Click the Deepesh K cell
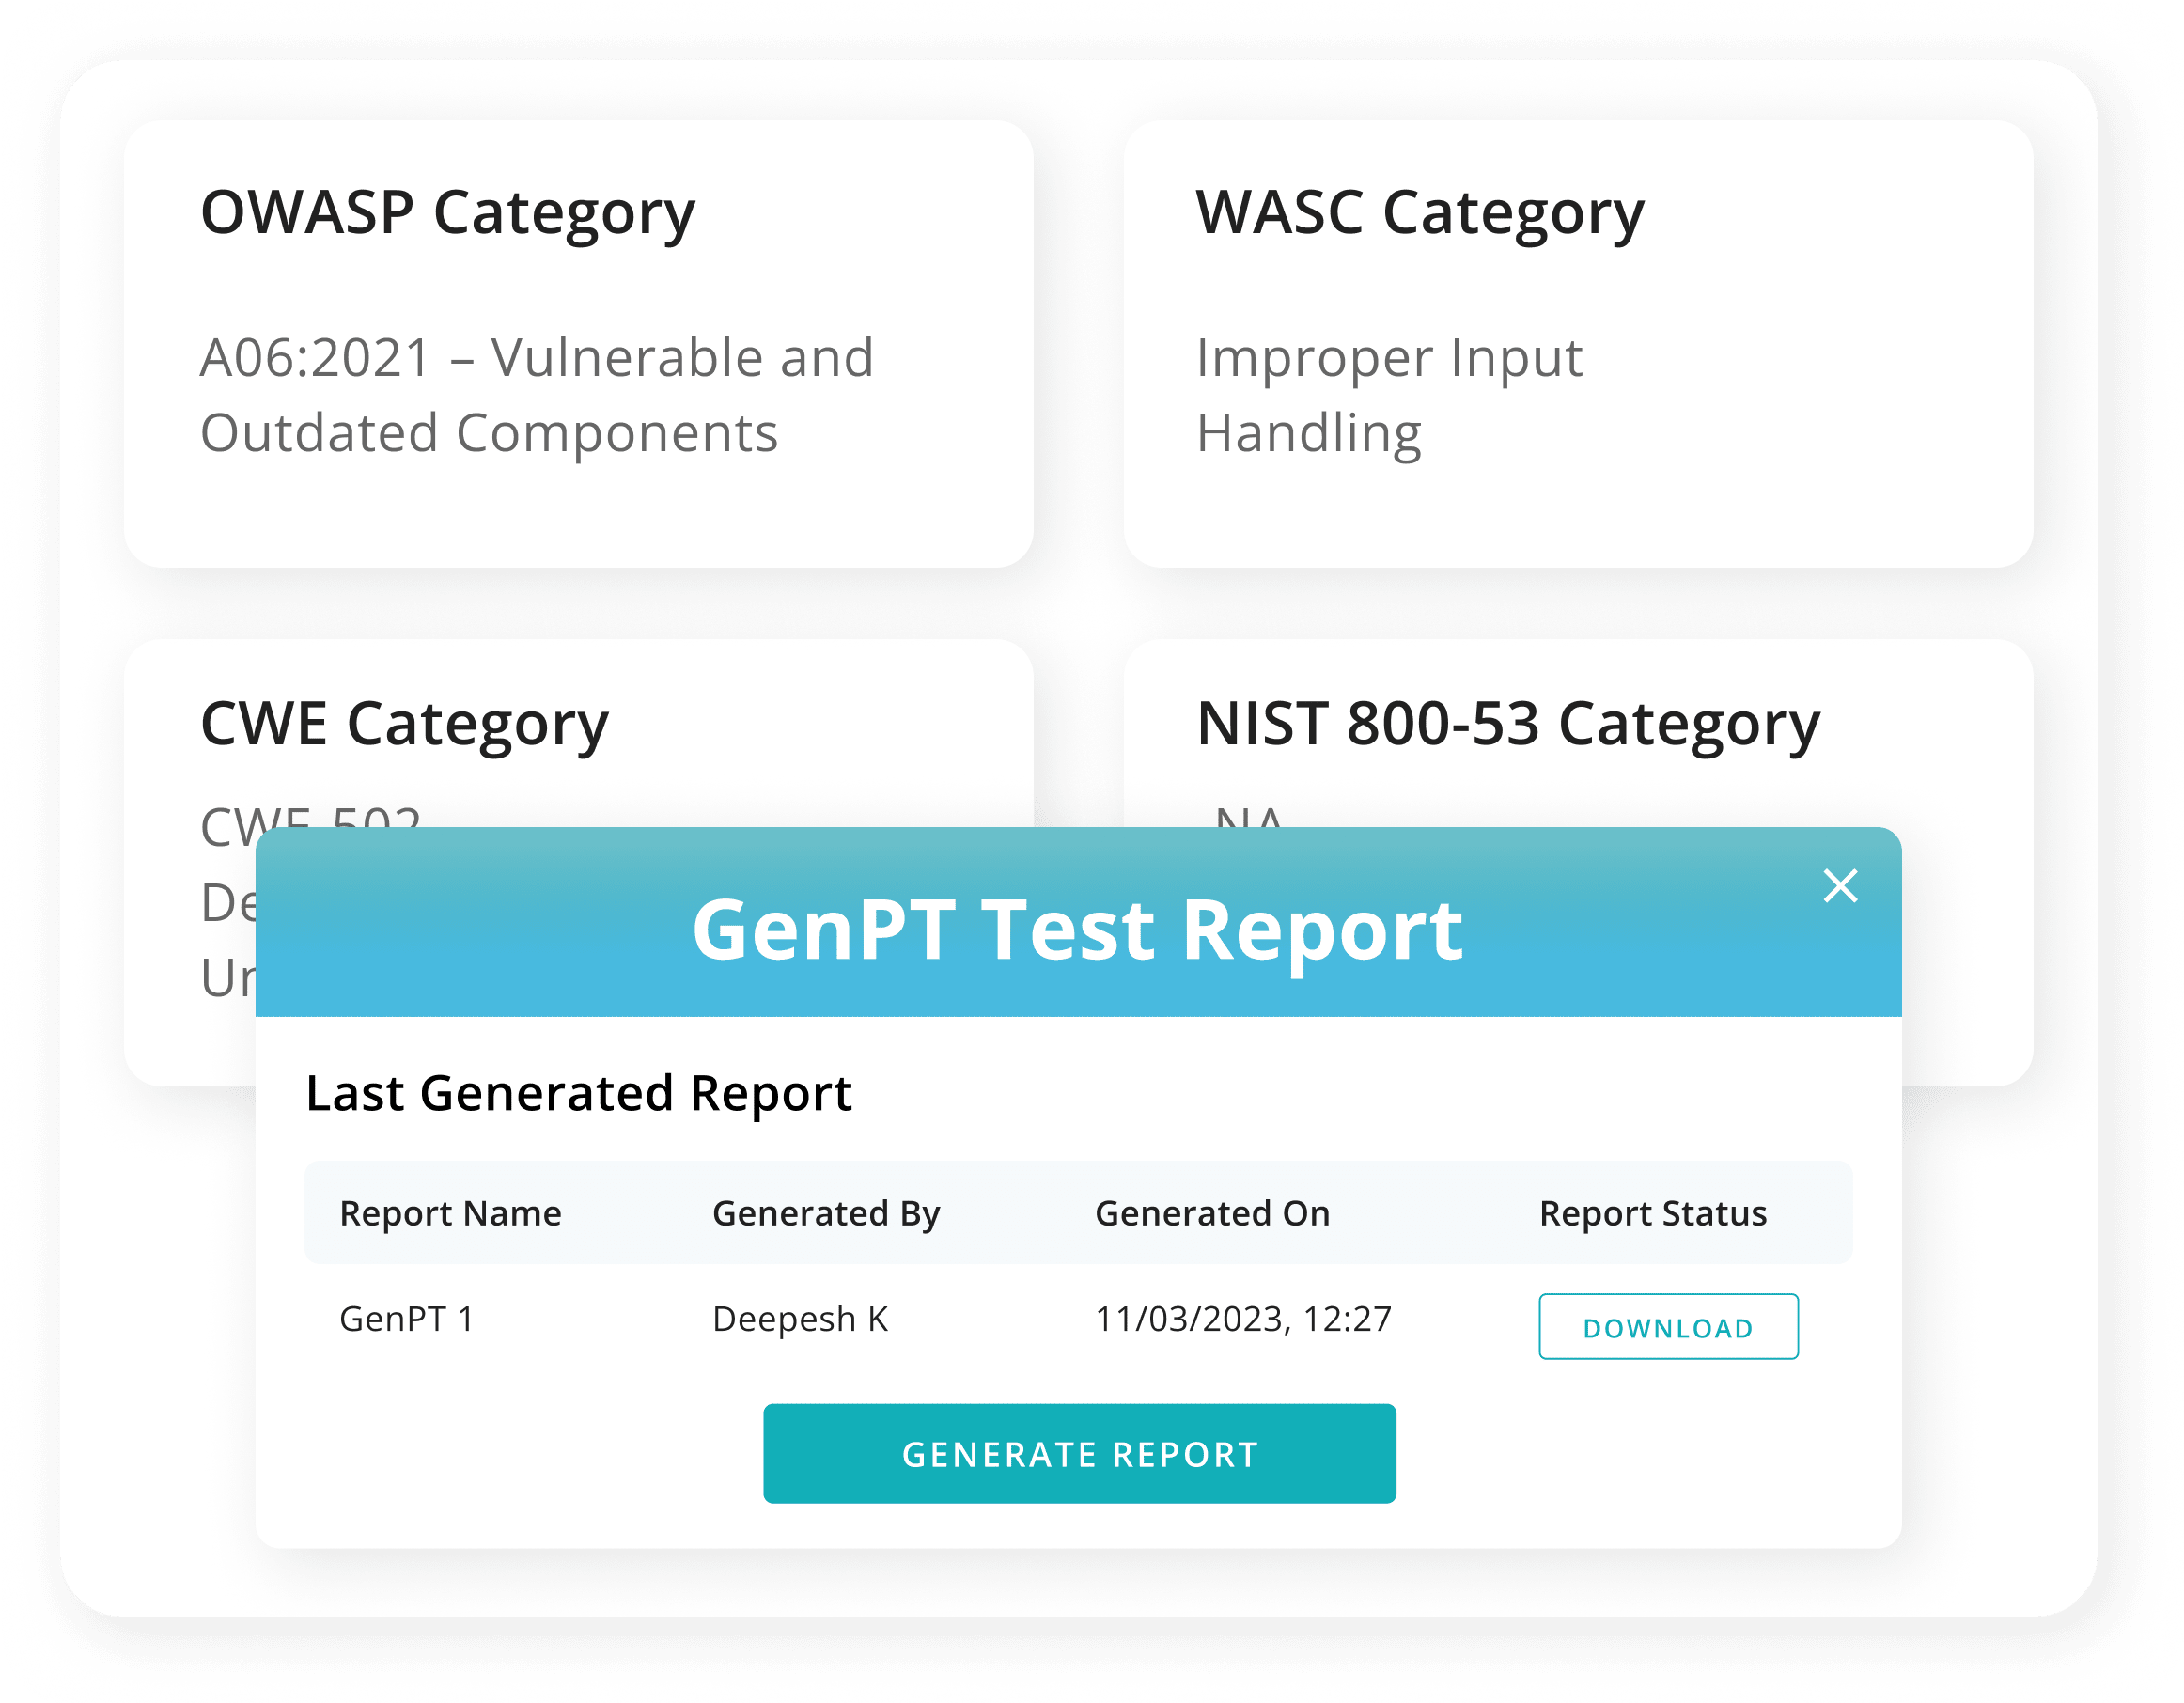 (x=800, y=1319)
